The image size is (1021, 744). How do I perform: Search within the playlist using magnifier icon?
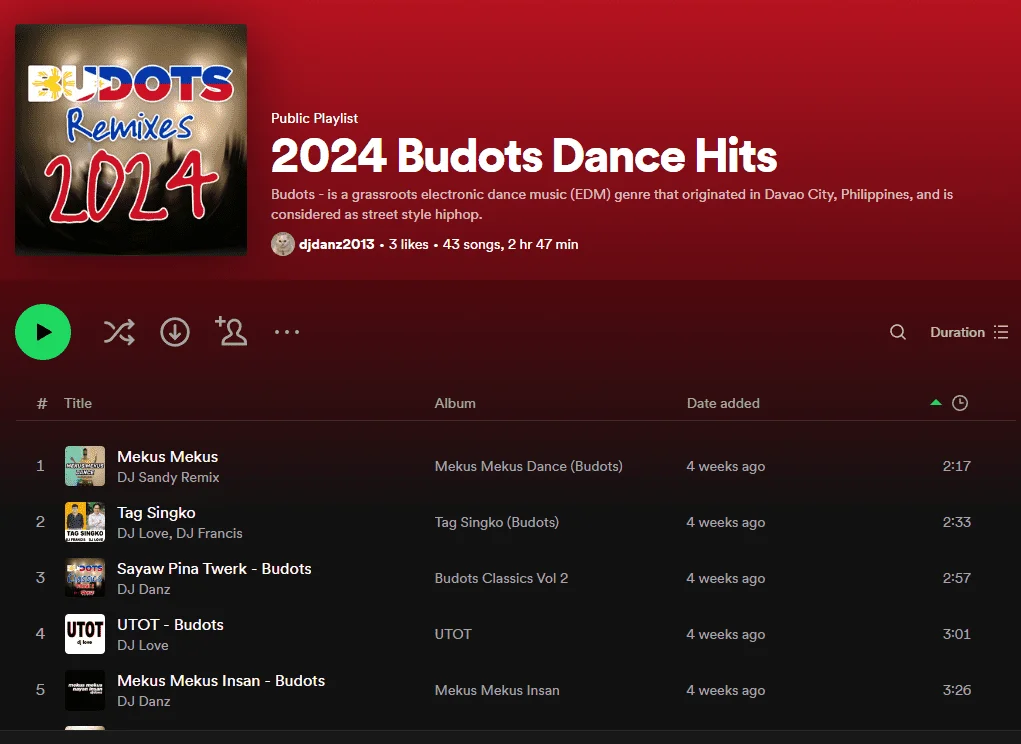[898, 332]
